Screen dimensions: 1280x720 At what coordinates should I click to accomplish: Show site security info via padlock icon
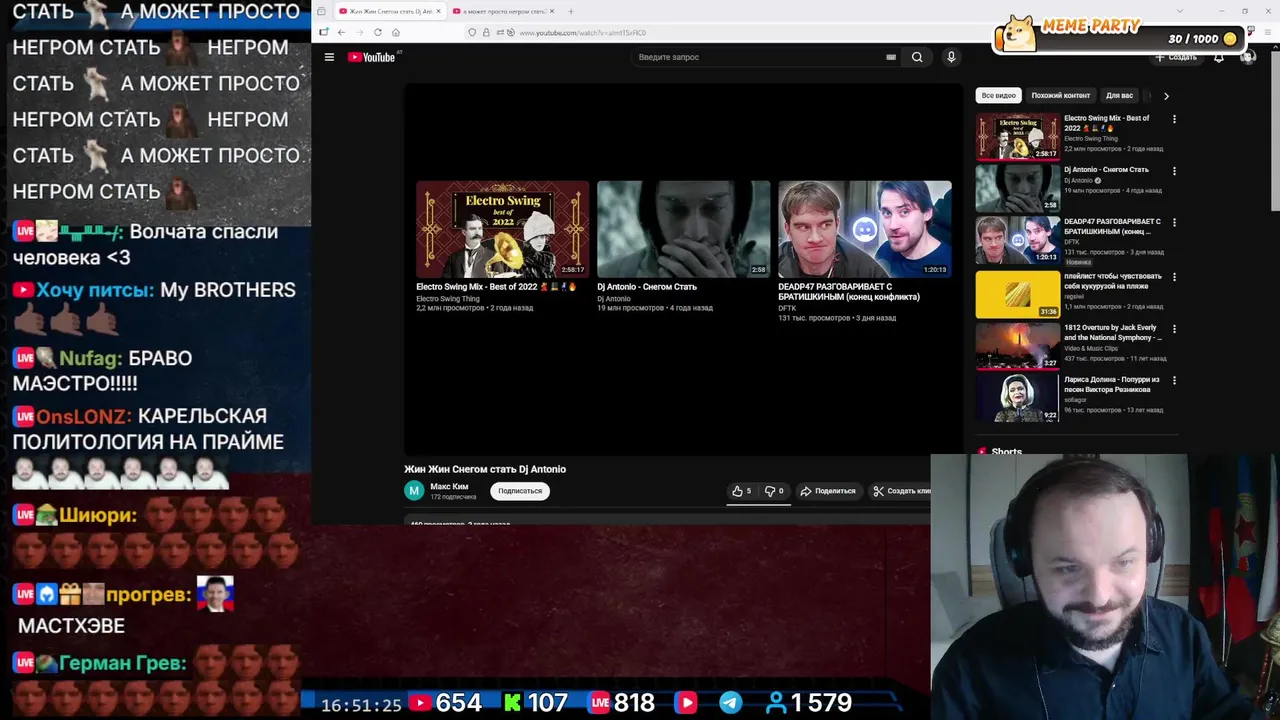coord(486,32)
